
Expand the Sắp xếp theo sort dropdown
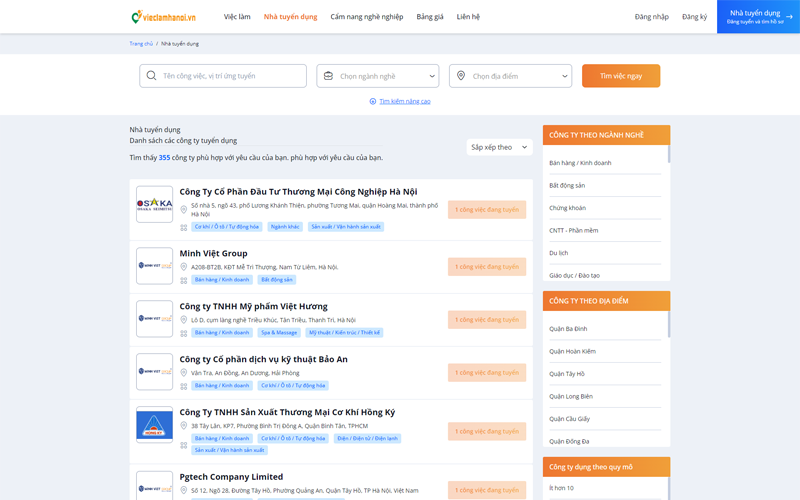pos(499,147)
